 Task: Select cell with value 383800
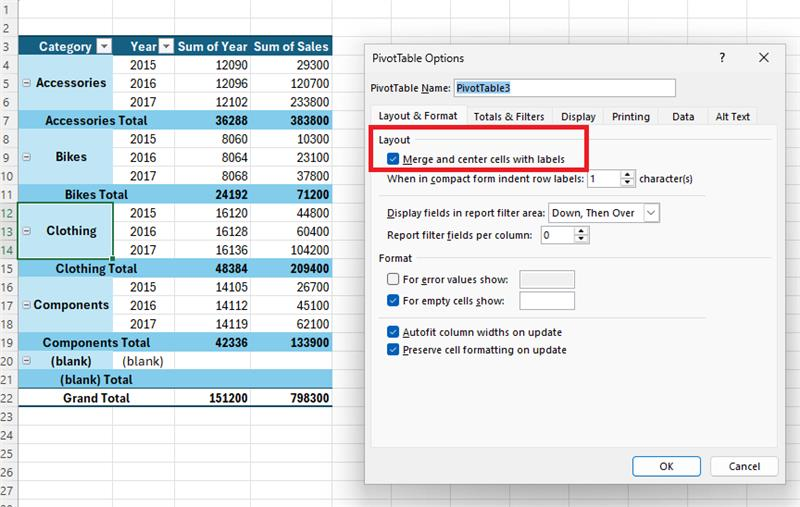coord(291,120)
